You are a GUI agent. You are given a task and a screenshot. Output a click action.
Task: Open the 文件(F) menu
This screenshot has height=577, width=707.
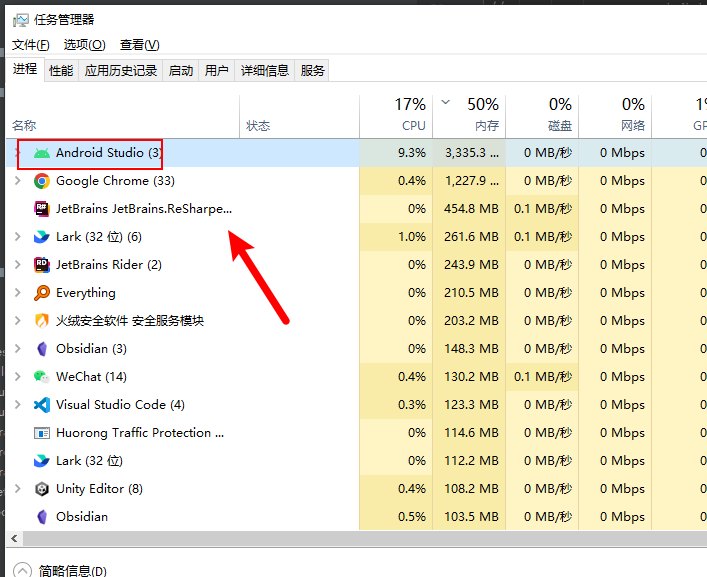(x=31, y=45)
